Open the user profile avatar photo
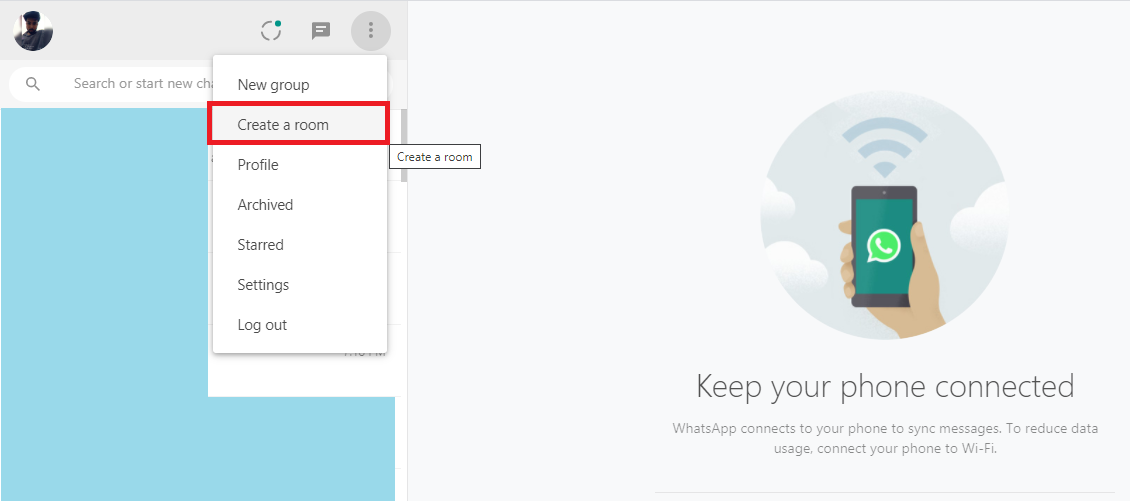The width and height of the screenshot is (1130, 501). pyautogui.click(x=33, y=31)
